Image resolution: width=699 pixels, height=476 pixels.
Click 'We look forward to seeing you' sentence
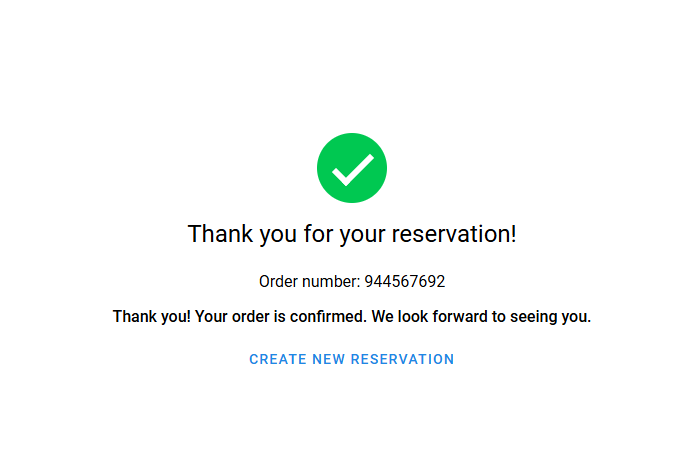coord(481,317)
